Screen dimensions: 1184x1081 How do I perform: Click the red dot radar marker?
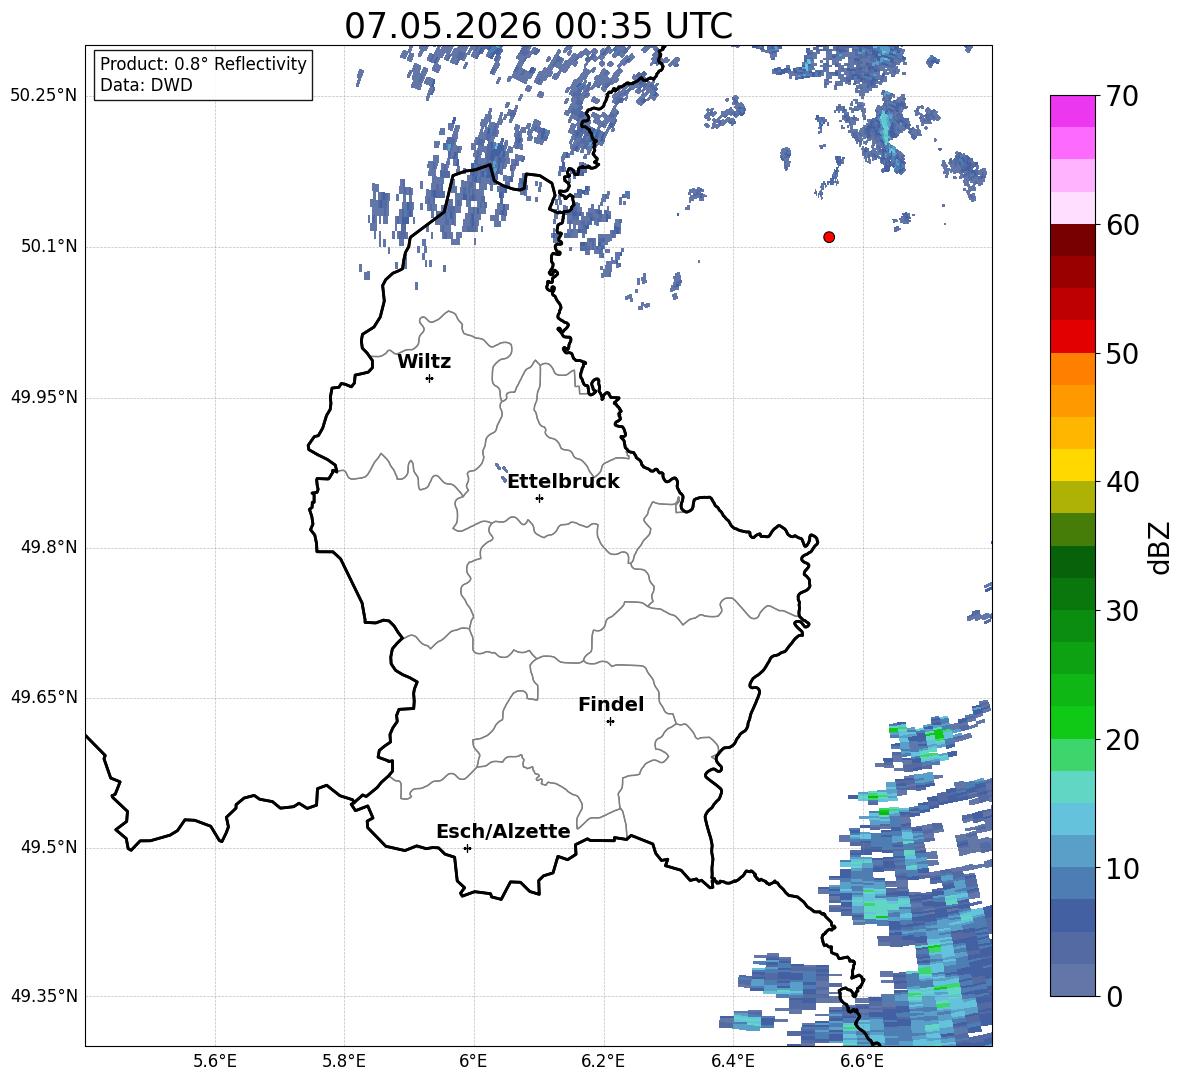point(829,237)
